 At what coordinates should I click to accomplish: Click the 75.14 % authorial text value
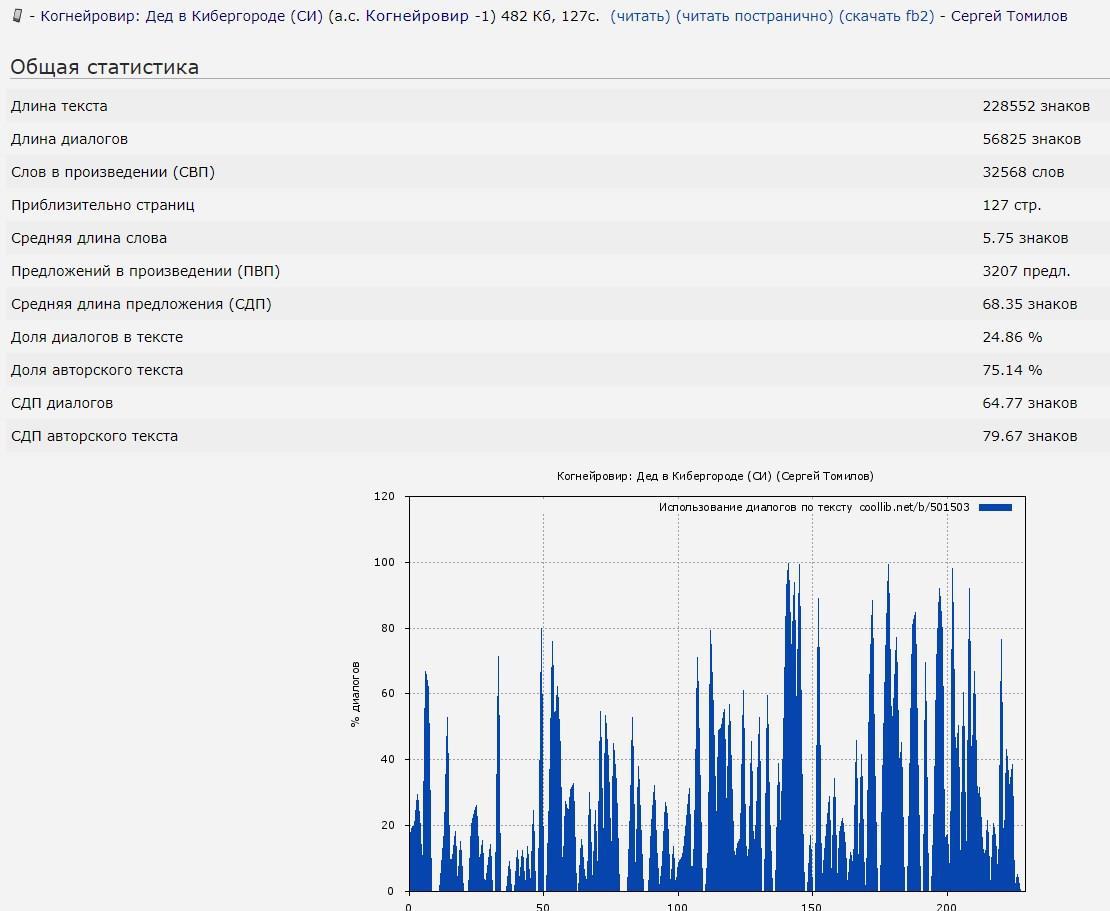coord(1012,370)
